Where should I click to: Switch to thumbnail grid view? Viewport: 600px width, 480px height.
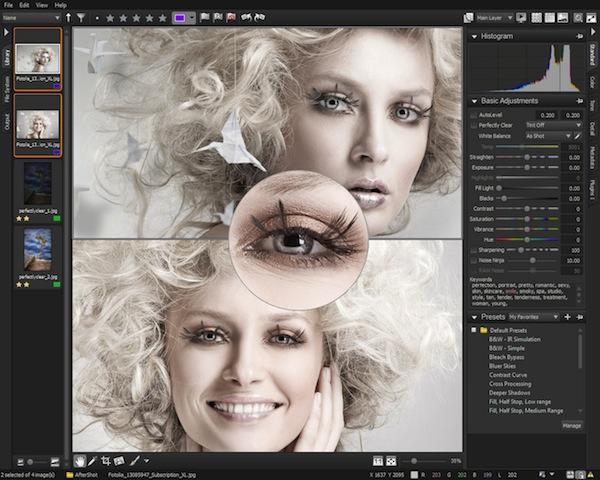536,18
